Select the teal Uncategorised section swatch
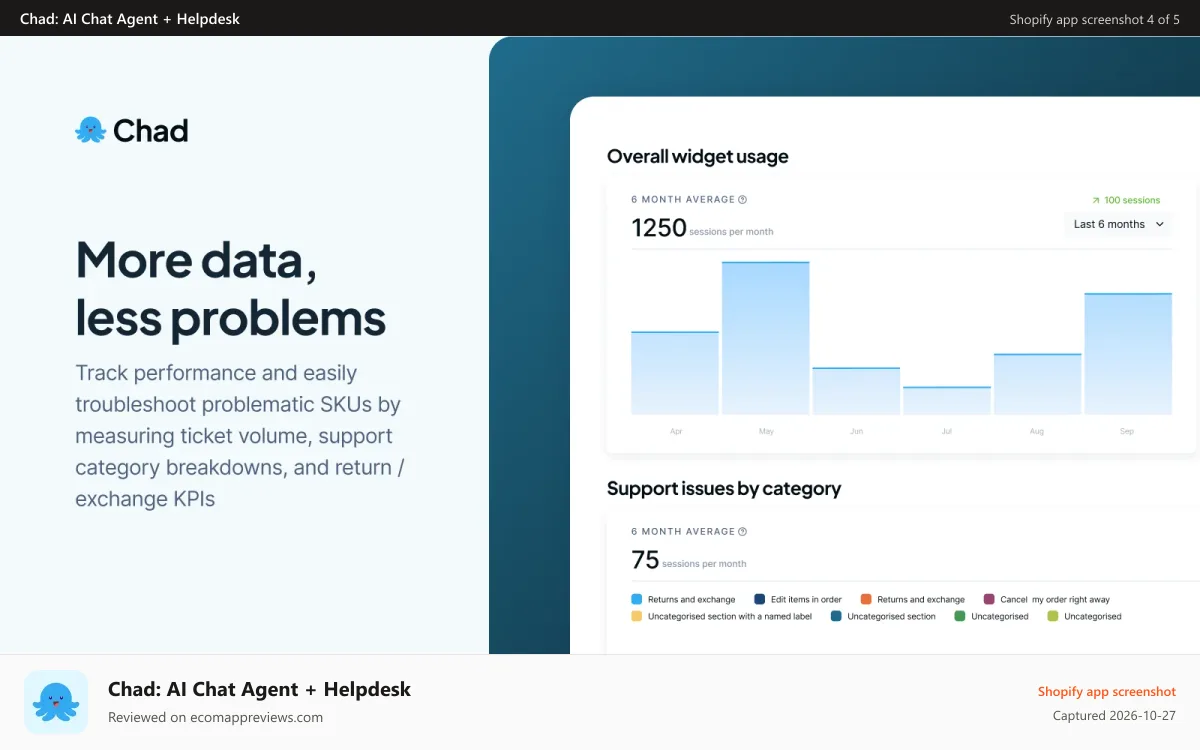1200x750 pixels. pos(836,616)
